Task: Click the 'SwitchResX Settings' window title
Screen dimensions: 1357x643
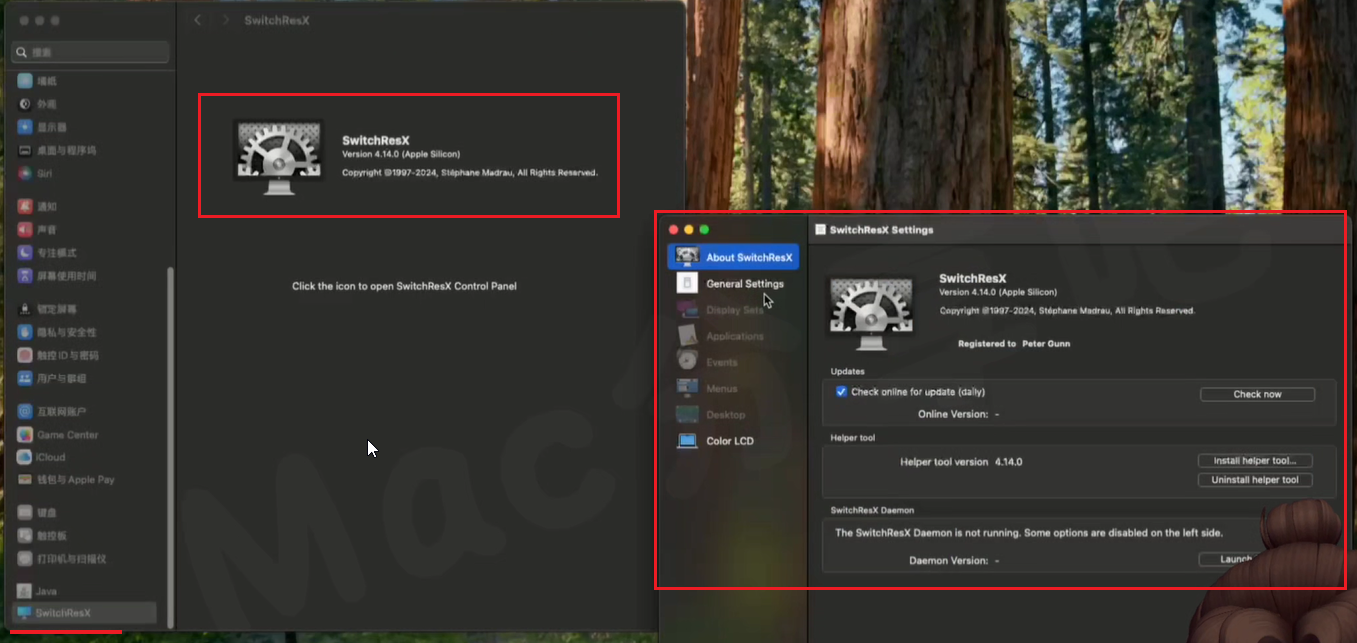Action: click(881, 230)
